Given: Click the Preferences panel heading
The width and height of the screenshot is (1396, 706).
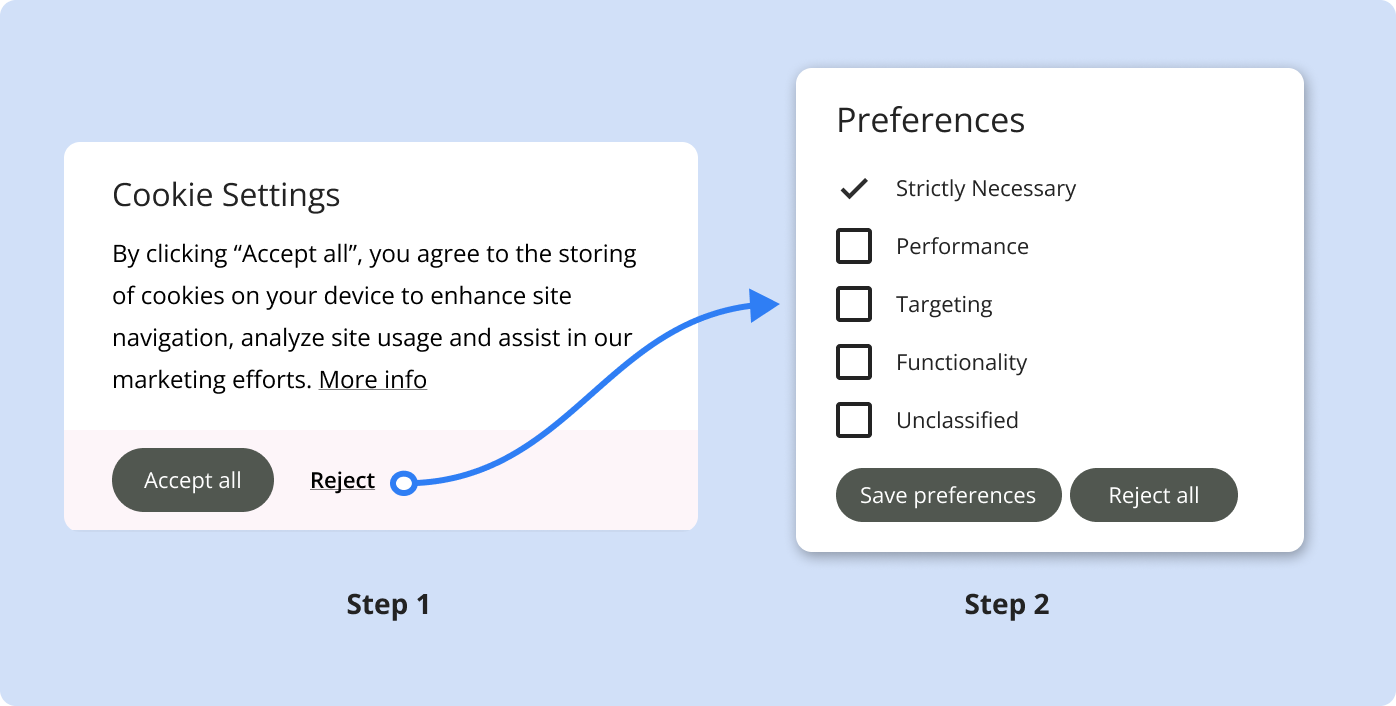Looking at the screenshot, I should [930, 120].
